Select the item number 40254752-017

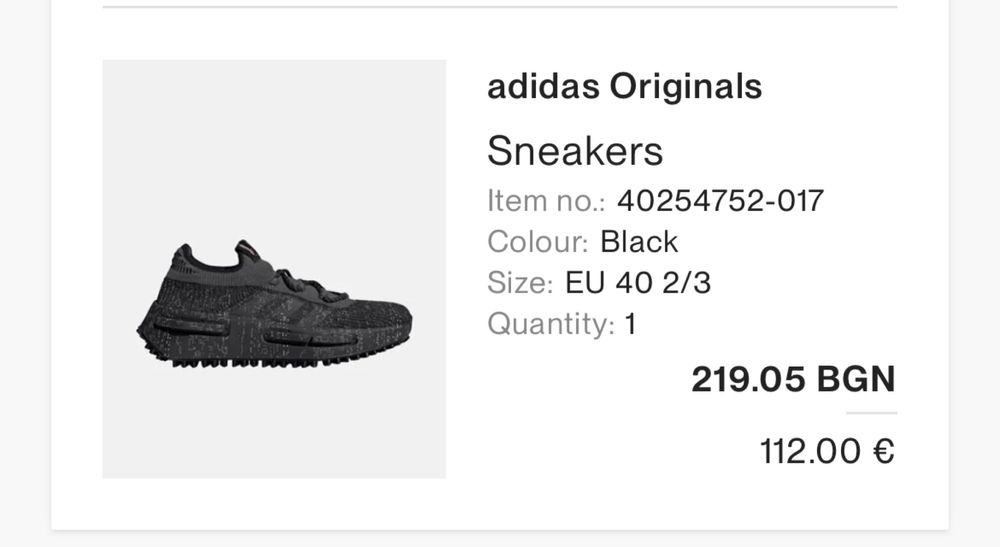(x=720, y=201)
